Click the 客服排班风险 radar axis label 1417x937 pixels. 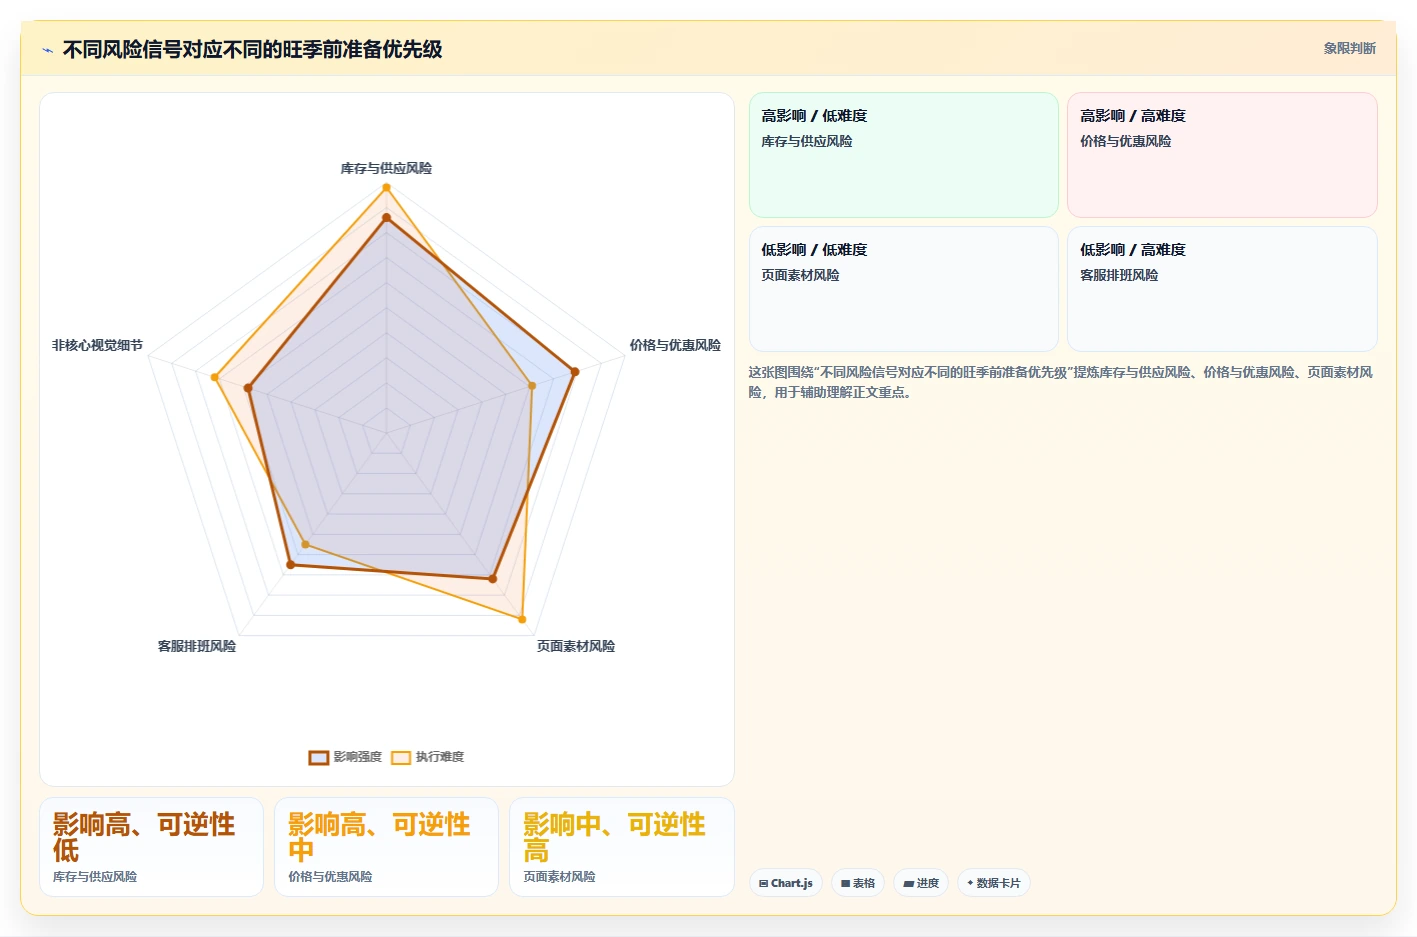pos(197,646)
